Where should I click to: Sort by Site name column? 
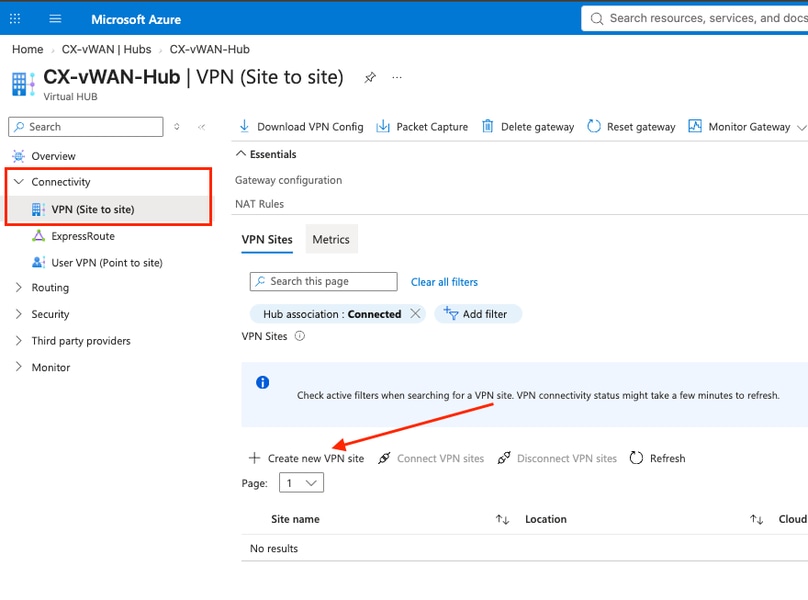click(x=502, y=520)
